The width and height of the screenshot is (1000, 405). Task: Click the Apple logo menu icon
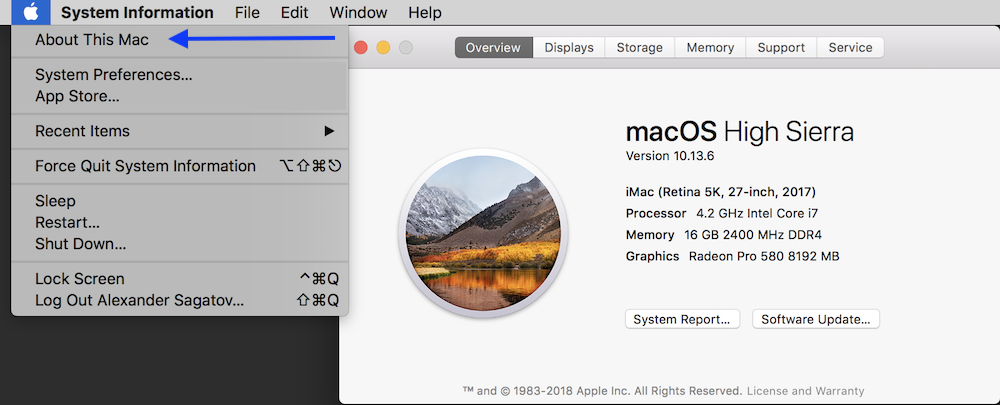[32, 13]
